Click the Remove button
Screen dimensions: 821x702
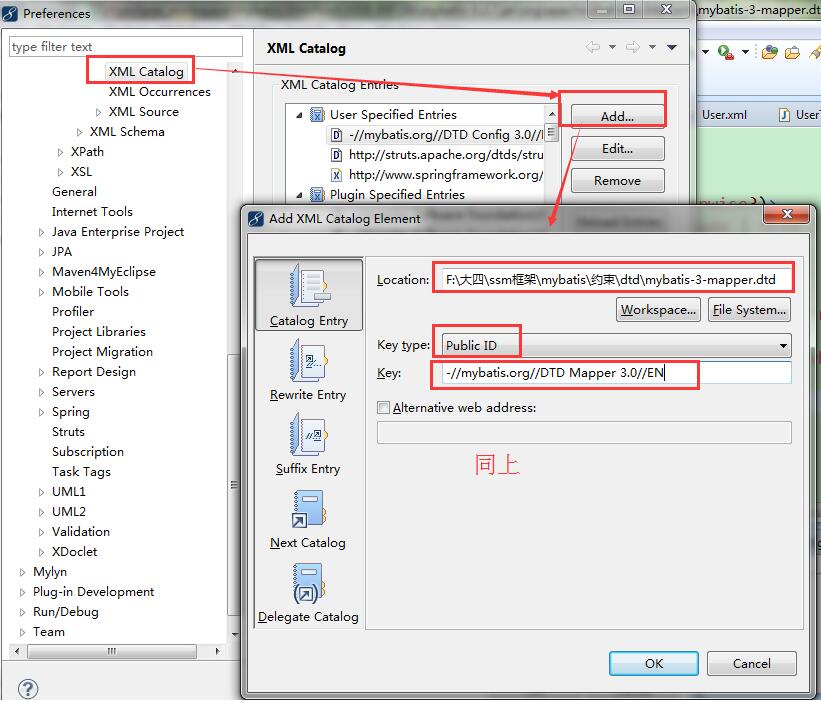617,181
